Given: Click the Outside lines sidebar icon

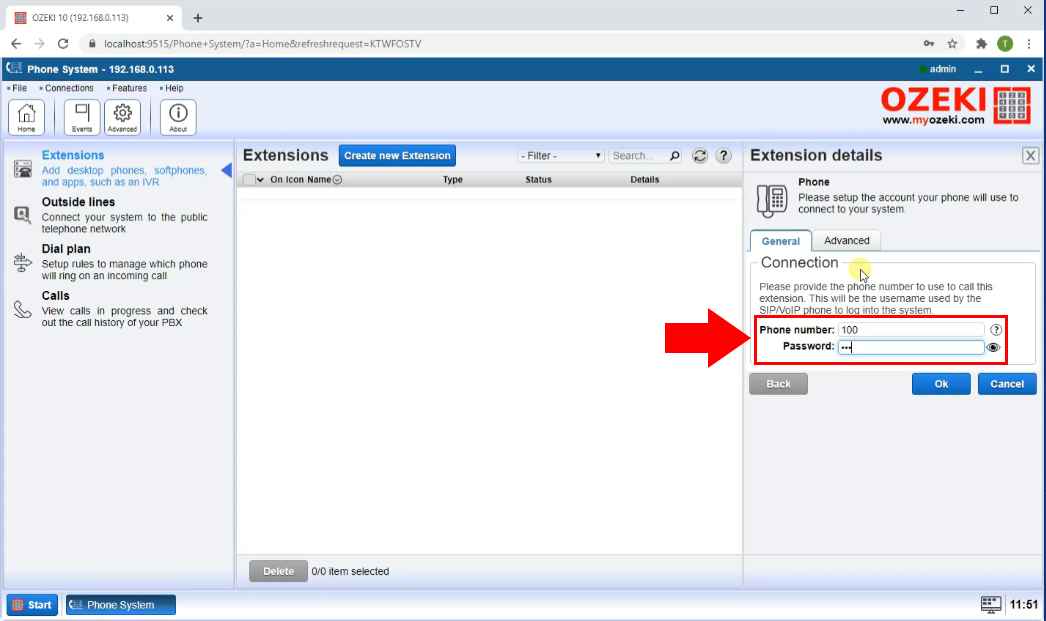Looking at the screenshot, I should [23, 215].
